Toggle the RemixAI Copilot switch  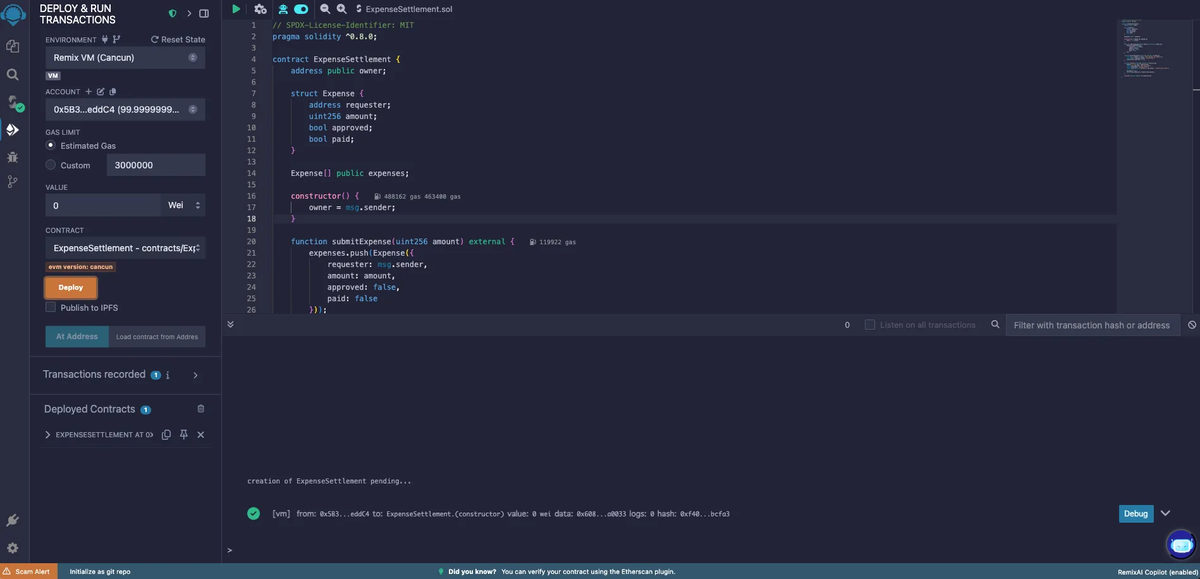pyautogui.click(x=301, y=9)
